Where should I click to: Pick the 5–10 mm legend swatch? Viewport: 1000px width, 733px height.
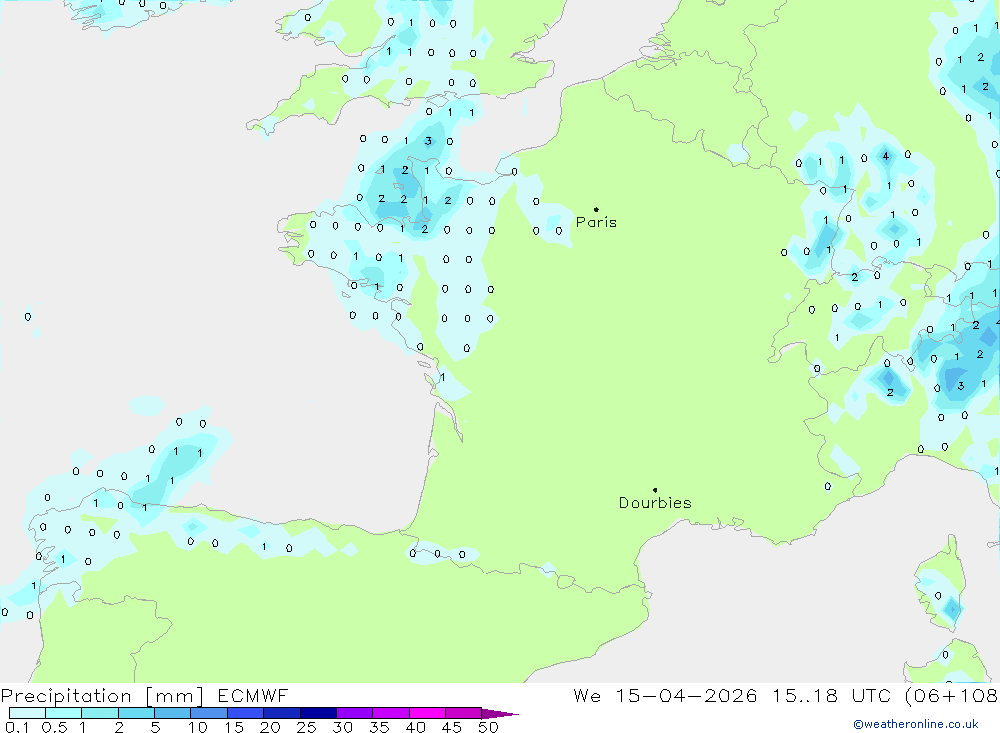click(173, 713)
